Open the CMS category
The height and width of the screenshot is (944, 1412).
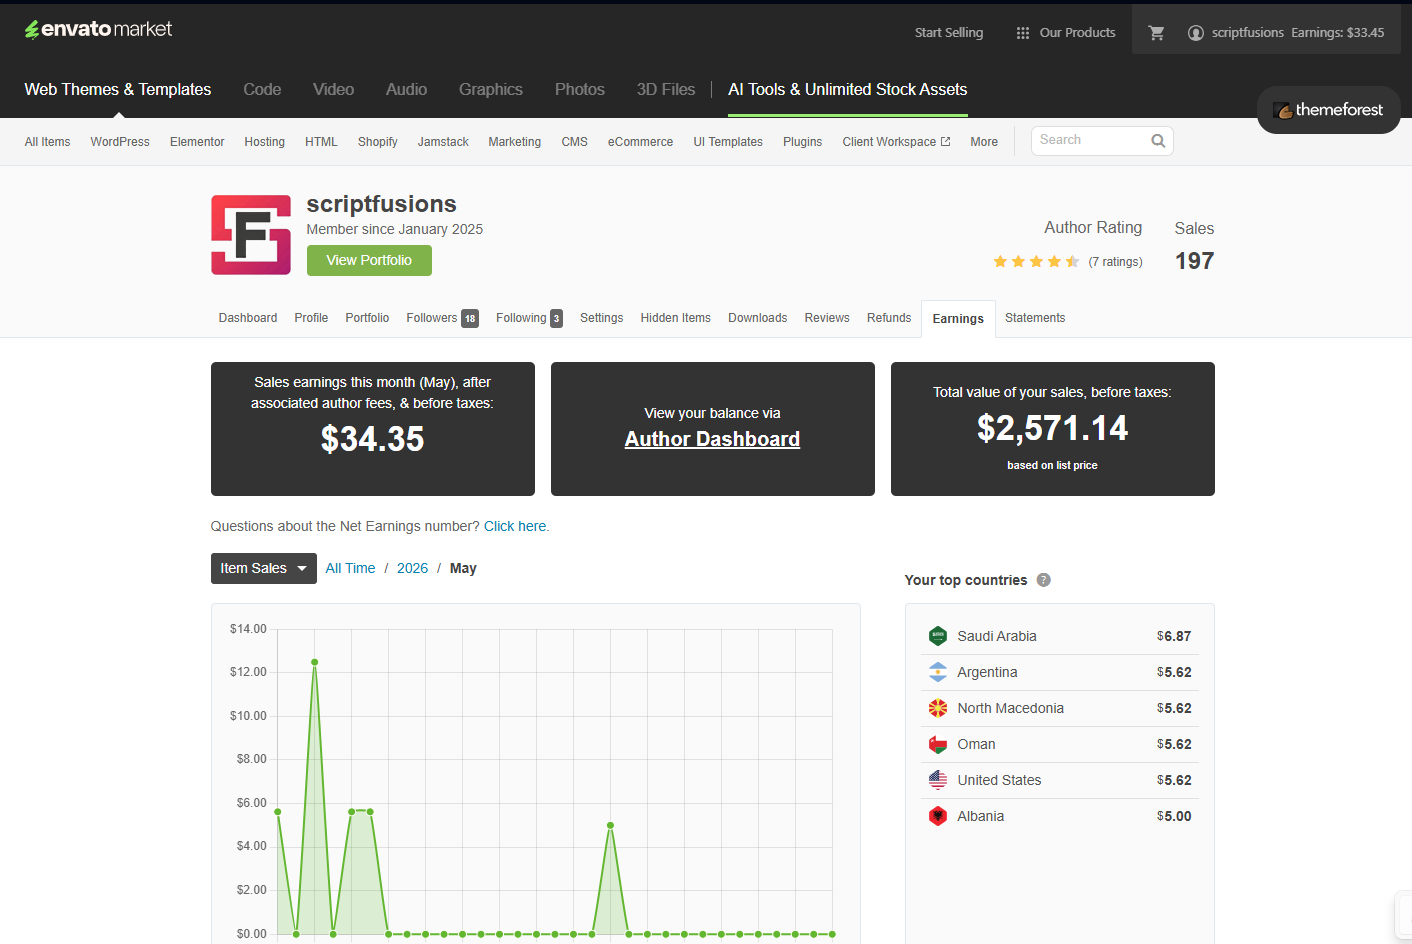coord(575,142)
